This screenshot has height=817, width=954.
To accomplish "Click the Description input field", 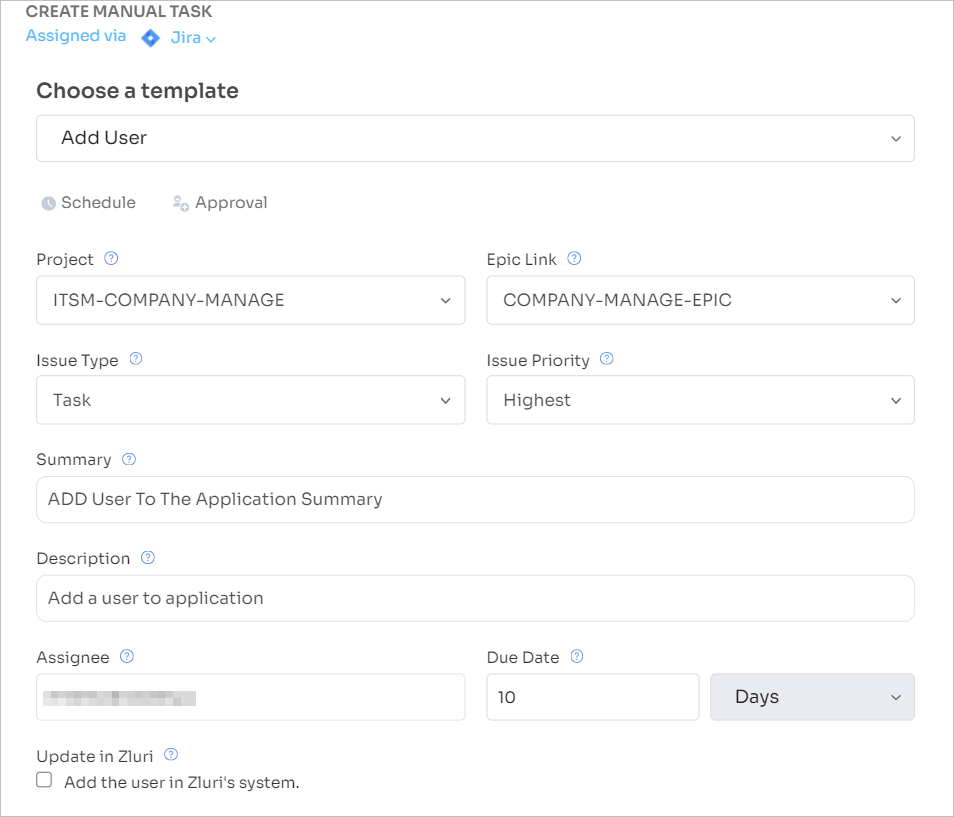I will pos(475,598).
